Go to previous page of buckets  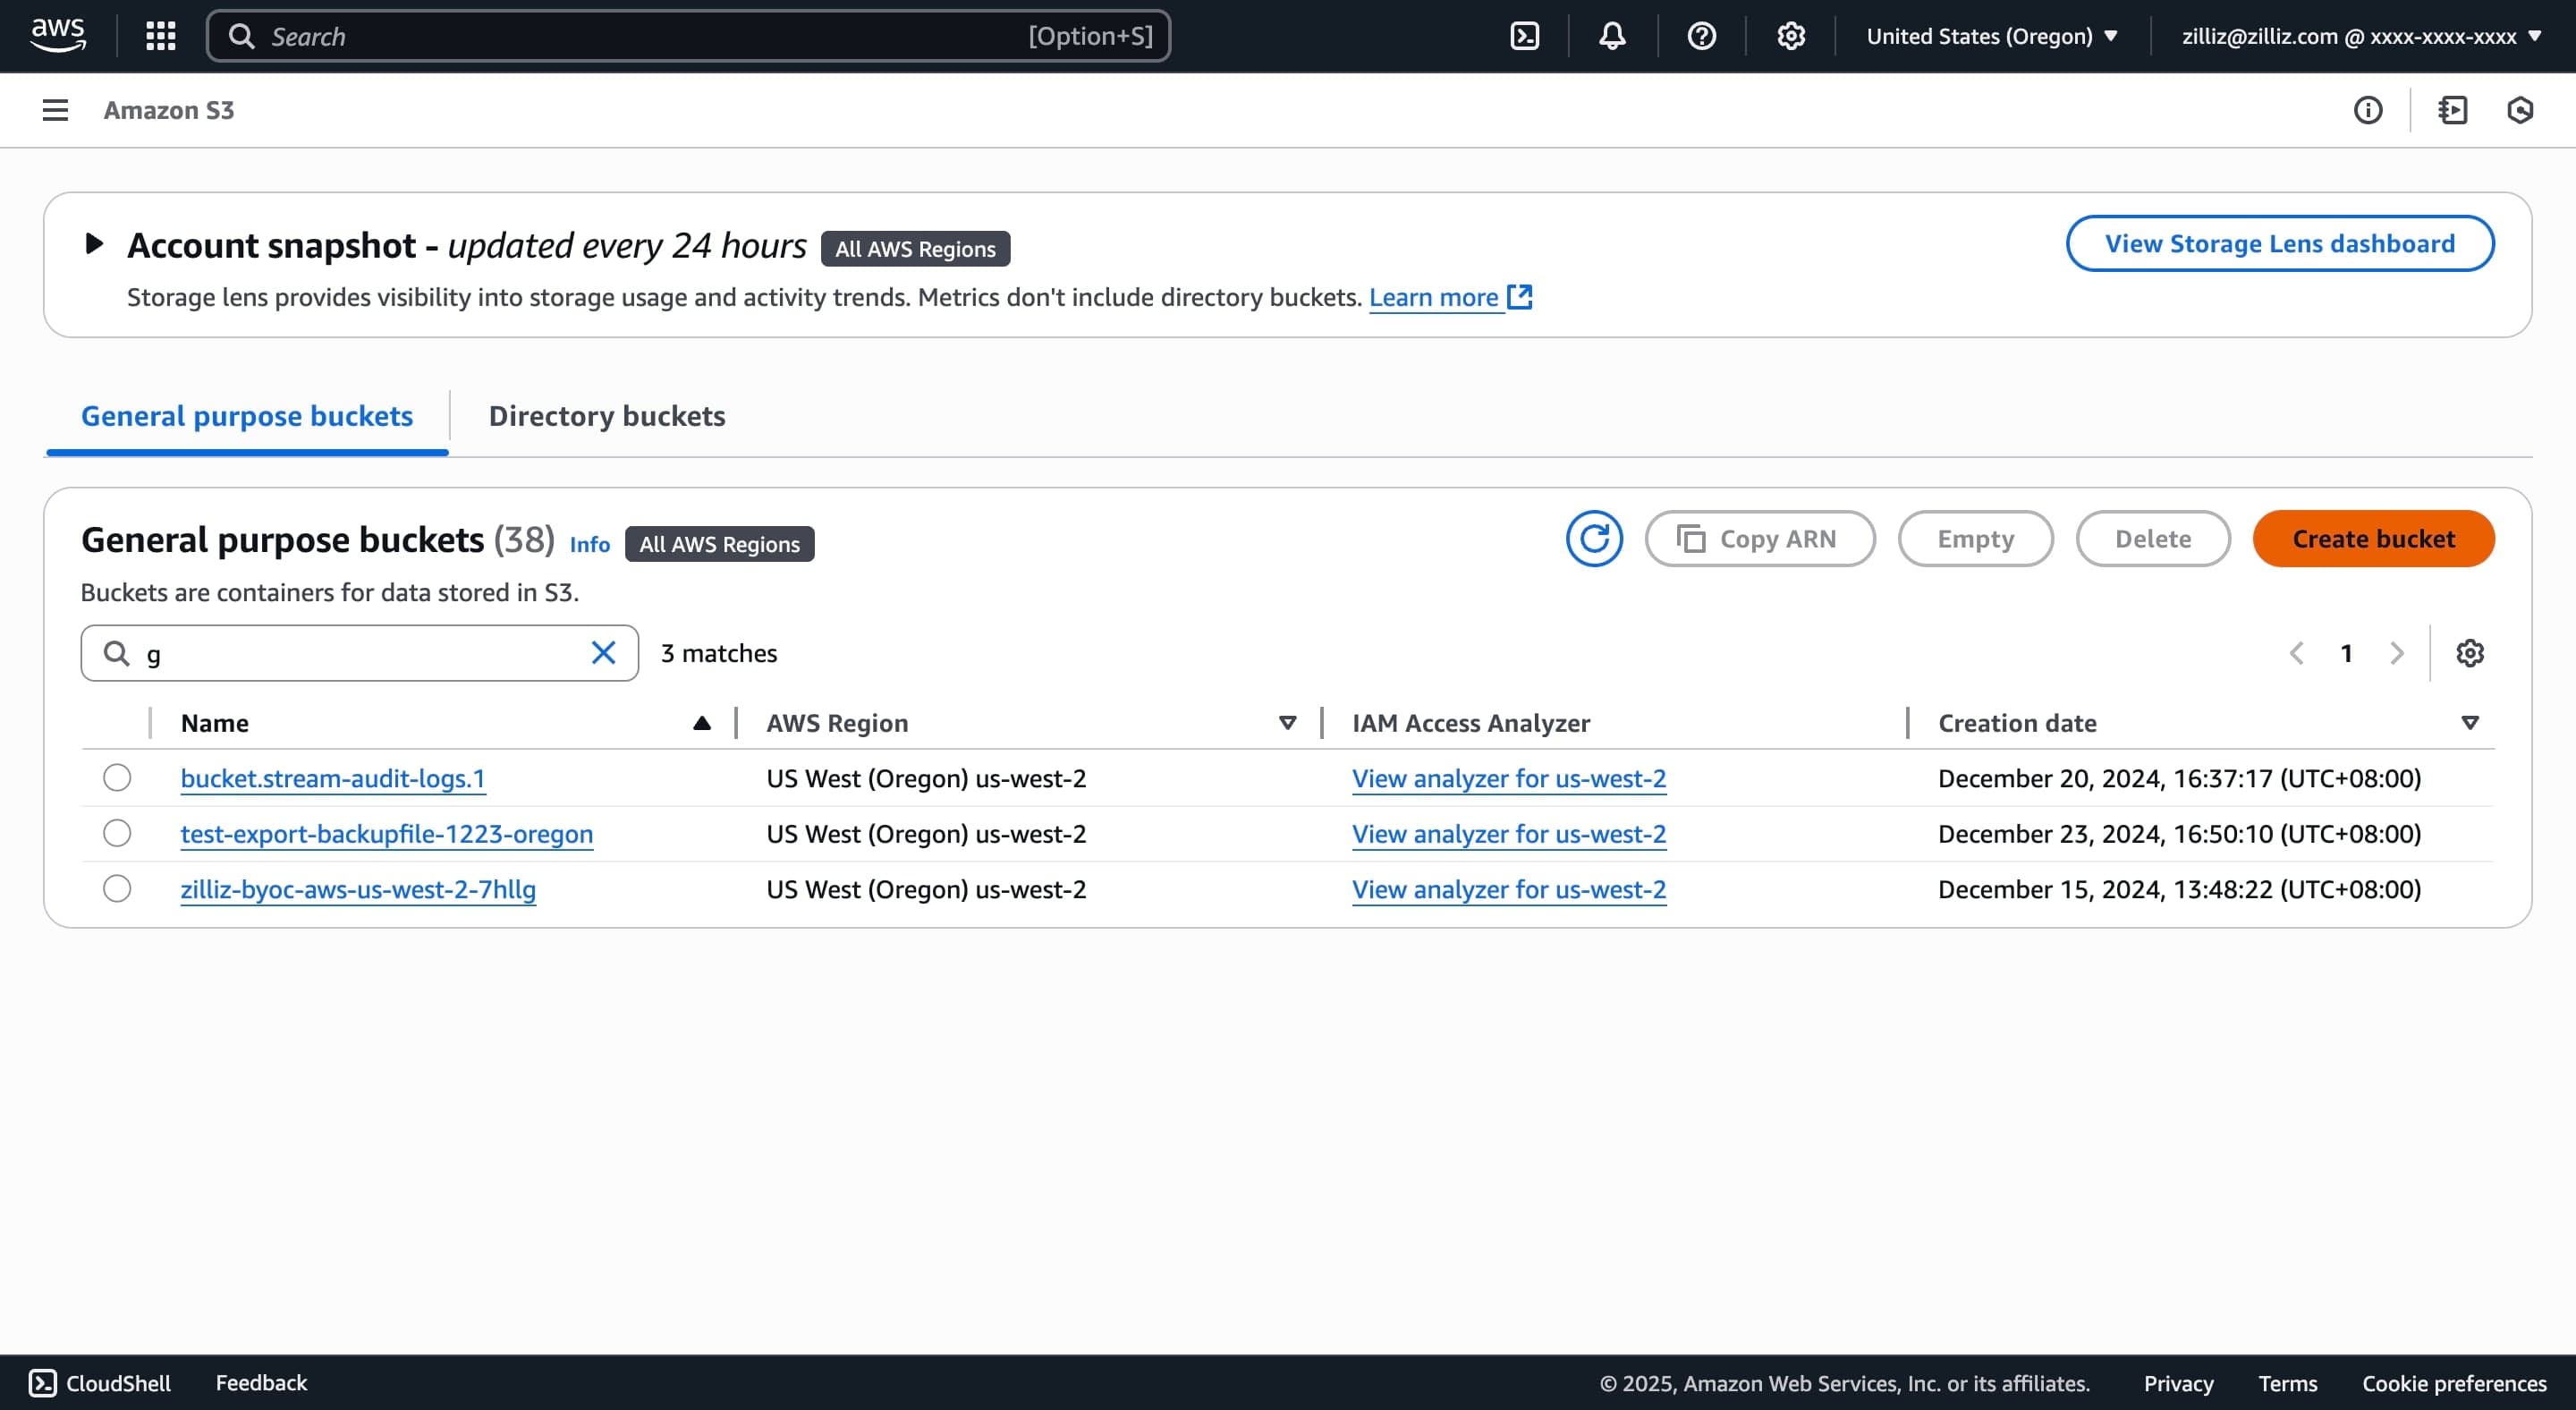coord(2297,653)
